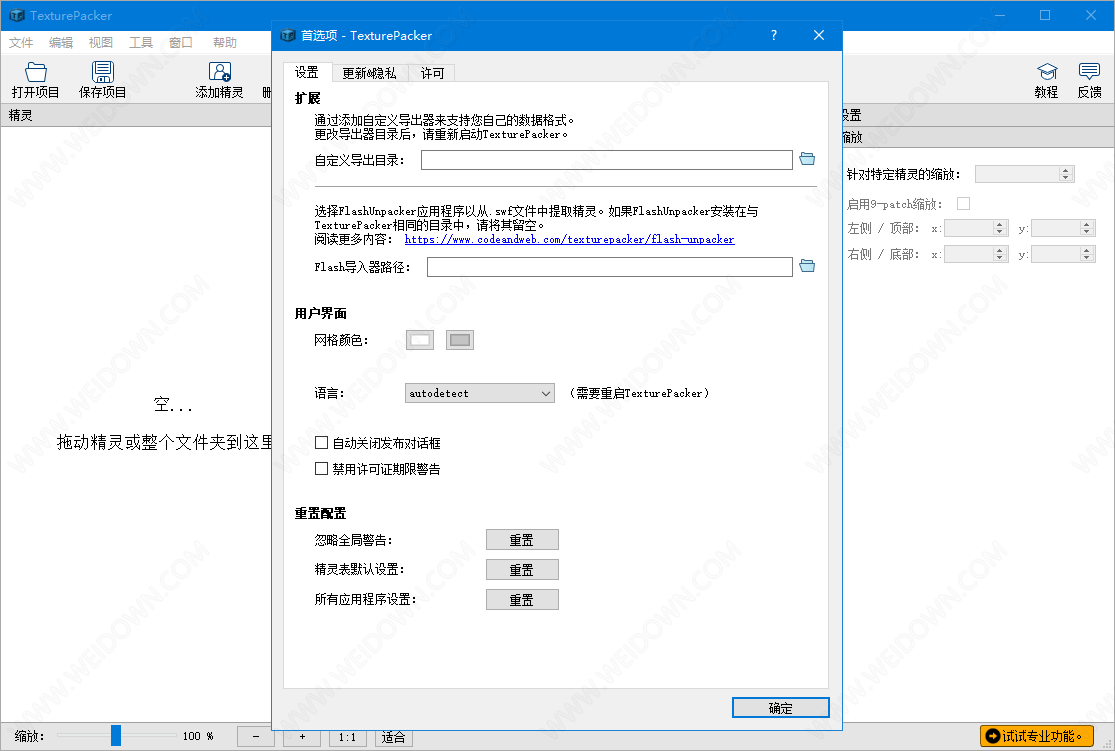This screenshot has width=1115, height=751.
Task: Open the 语言 autodetect dropdown
Action: click(x=479, y=393)
